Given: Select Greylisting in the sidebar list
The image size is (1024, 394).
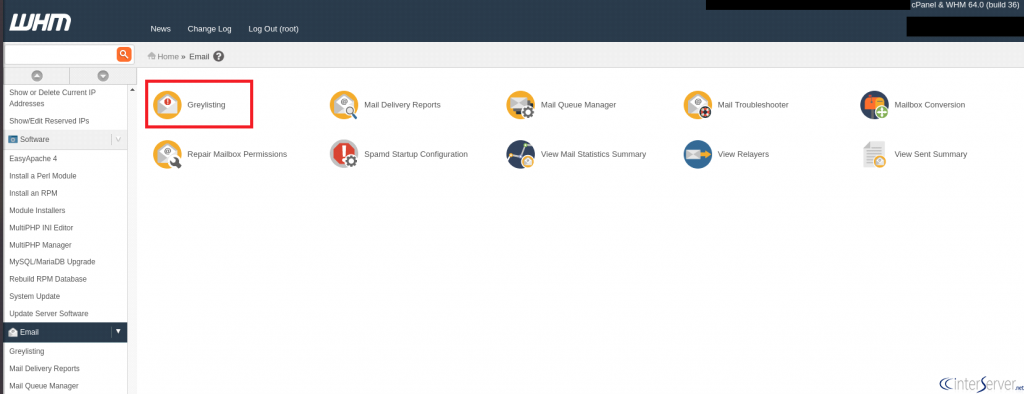Looking at the screenshot, I should (x=27, y=351).
